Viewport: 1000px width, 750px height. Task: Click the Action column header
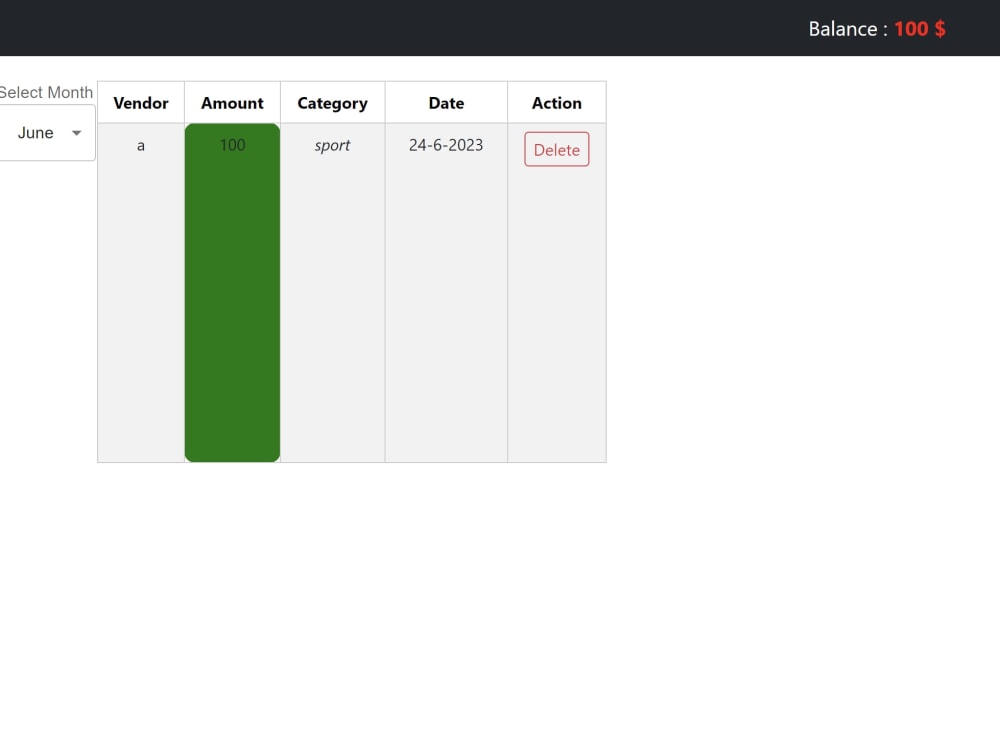pyautogui.click(x=556, y=102)
